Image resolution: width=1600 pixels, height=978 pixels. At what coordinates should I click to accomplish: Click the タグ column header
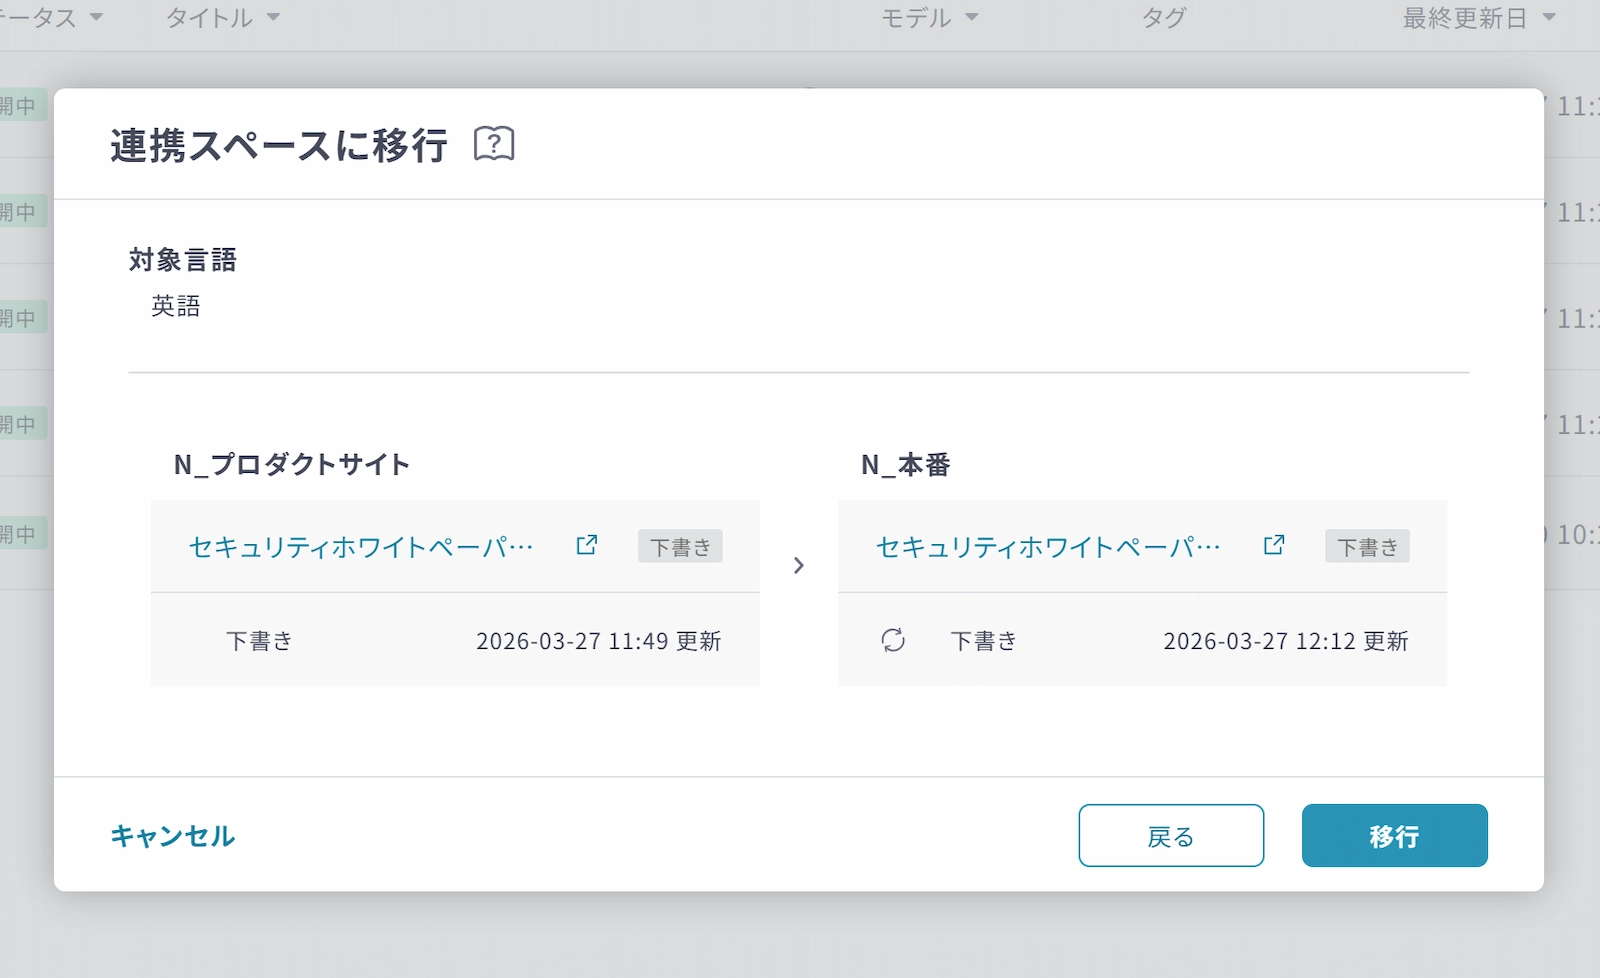tap(1164, 18)
